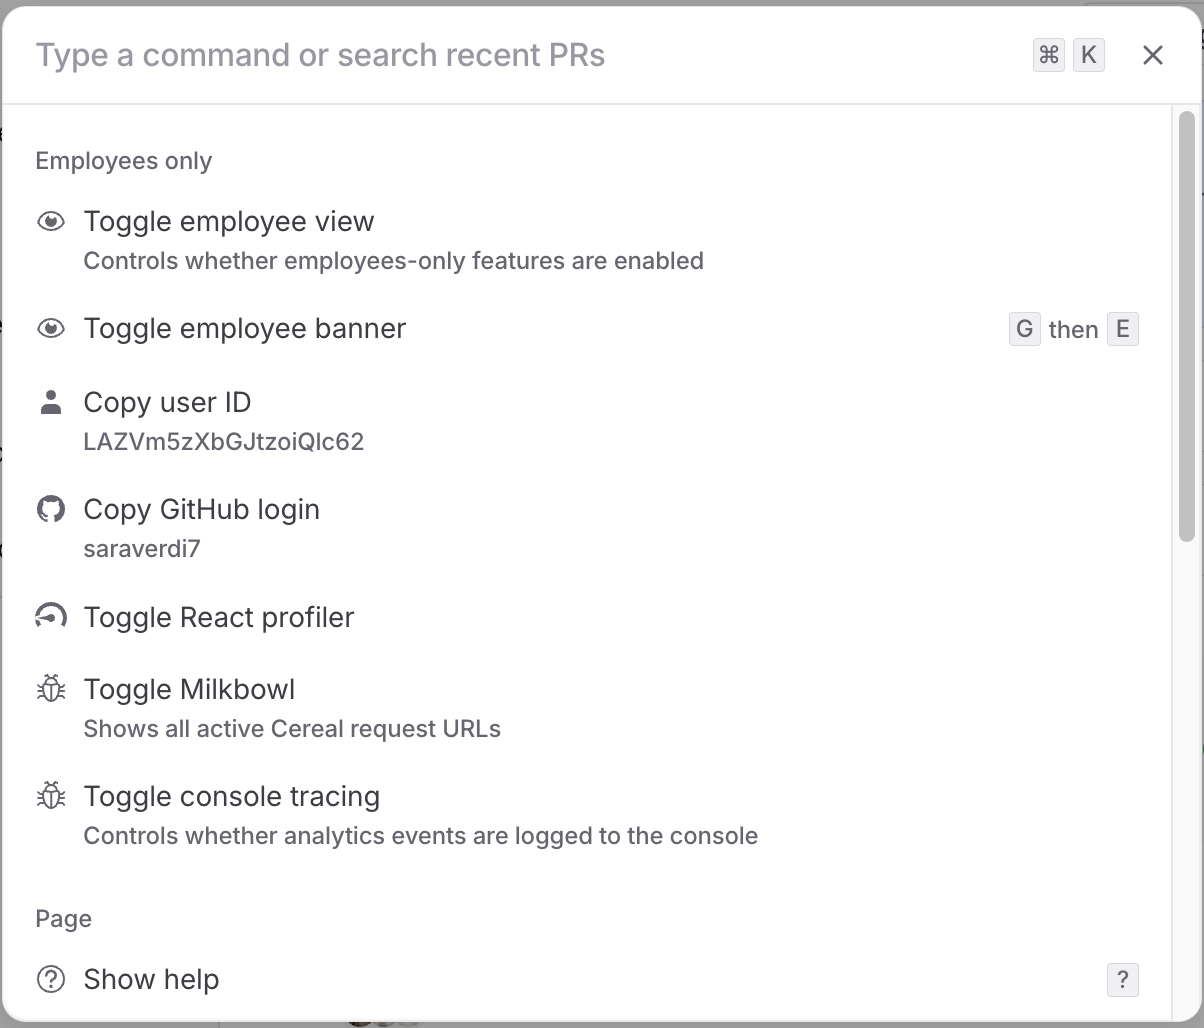Click the question mark icon for Show help

click(50, 979)
